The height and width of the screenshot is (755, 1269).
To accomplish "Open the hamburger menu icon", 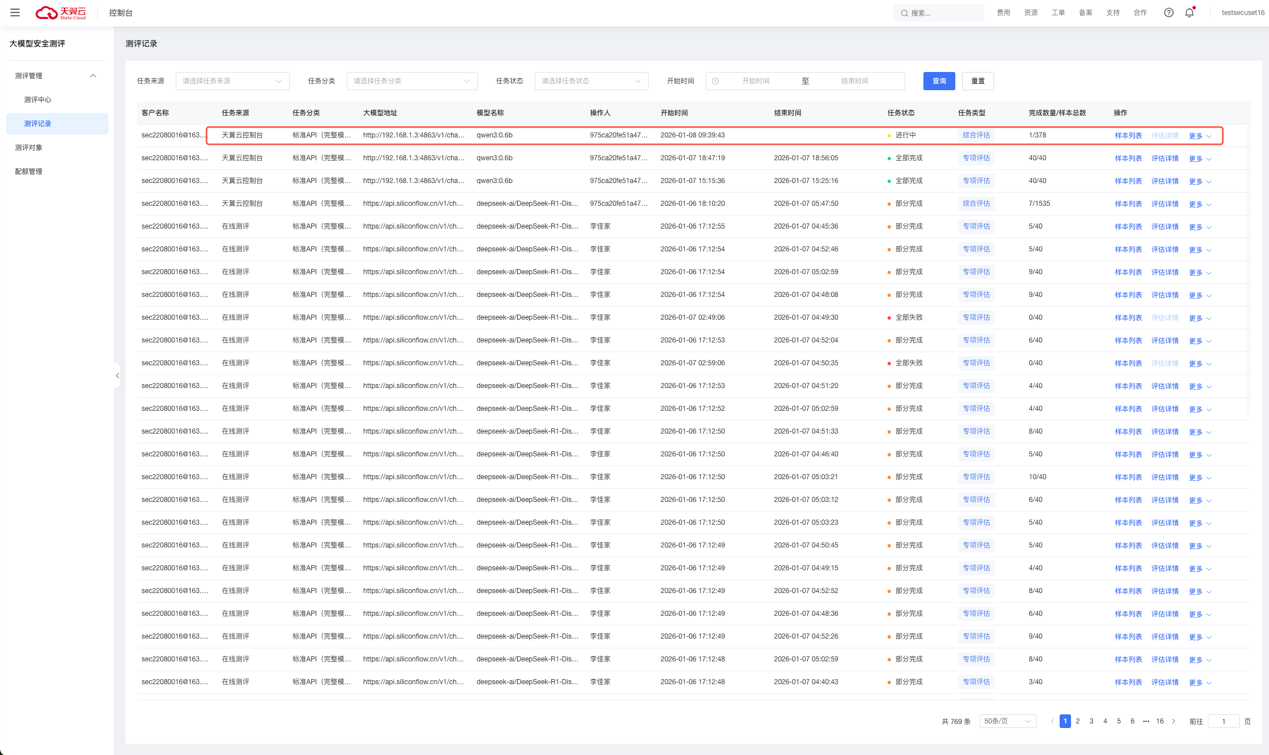I will pos(15,13).
